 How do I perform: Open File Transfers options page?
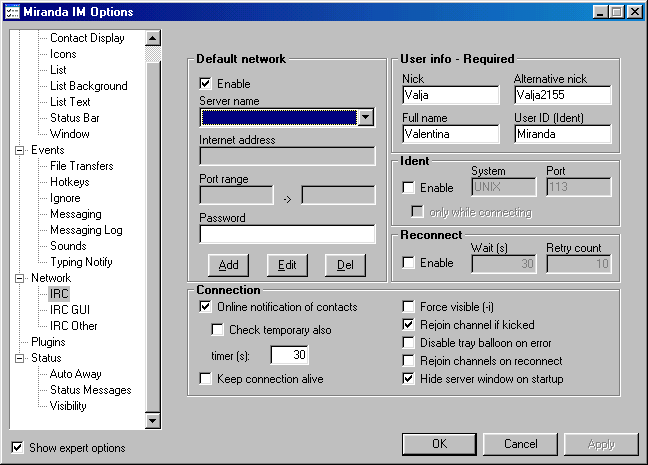[x=82, y=166]
